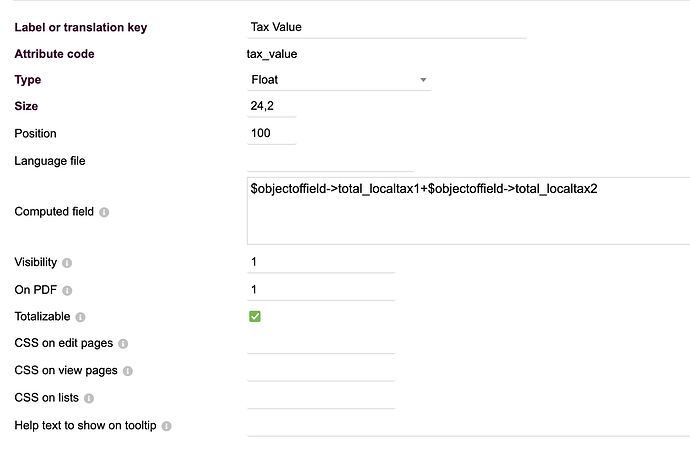690x451 pixels.
Task: Click info icon for CSS on view pages
Action: click(127, 371)
